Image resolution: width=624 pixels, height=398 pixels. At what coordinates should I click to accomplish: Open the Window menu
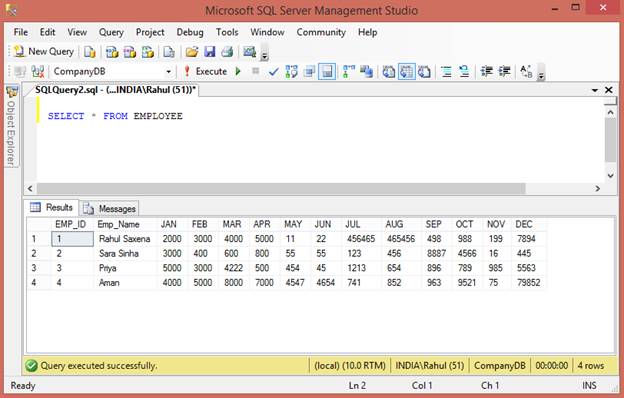(x=267, y=32)
